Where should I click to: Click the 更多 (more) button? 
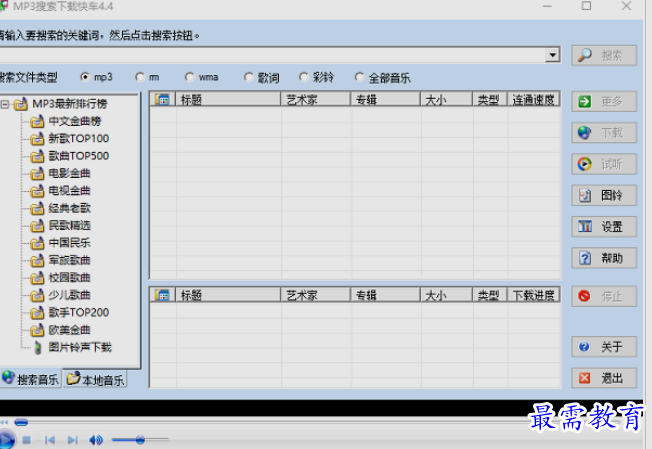coord(604,101)
